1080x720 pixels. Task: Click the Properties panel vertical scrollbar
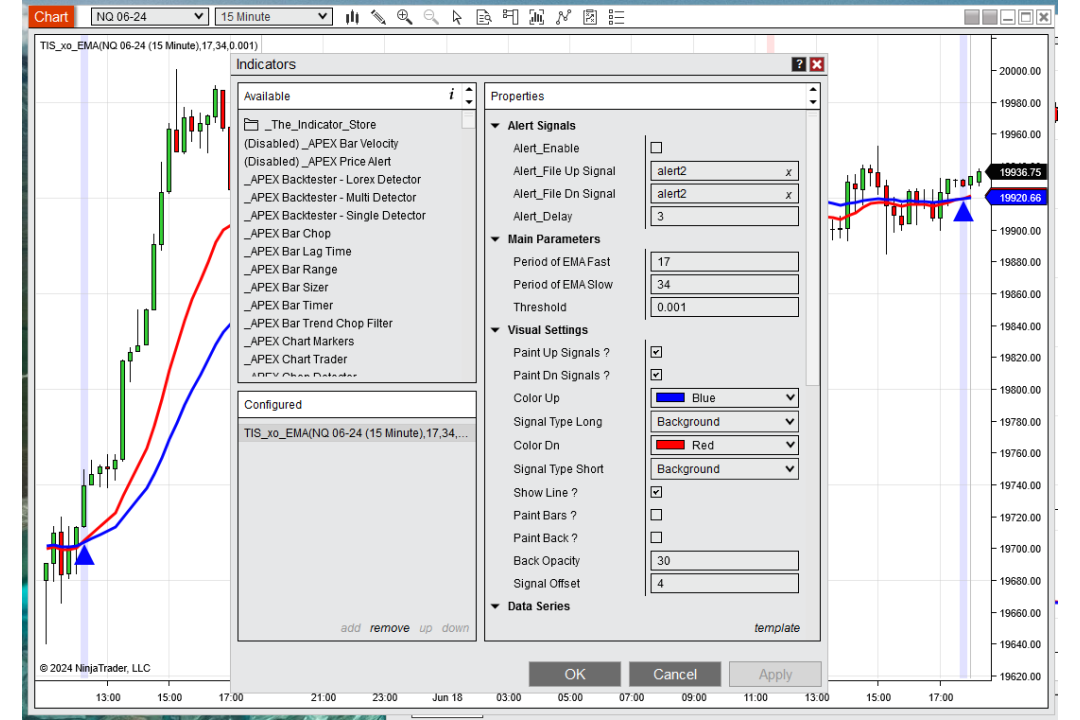[x=813, y=249]
